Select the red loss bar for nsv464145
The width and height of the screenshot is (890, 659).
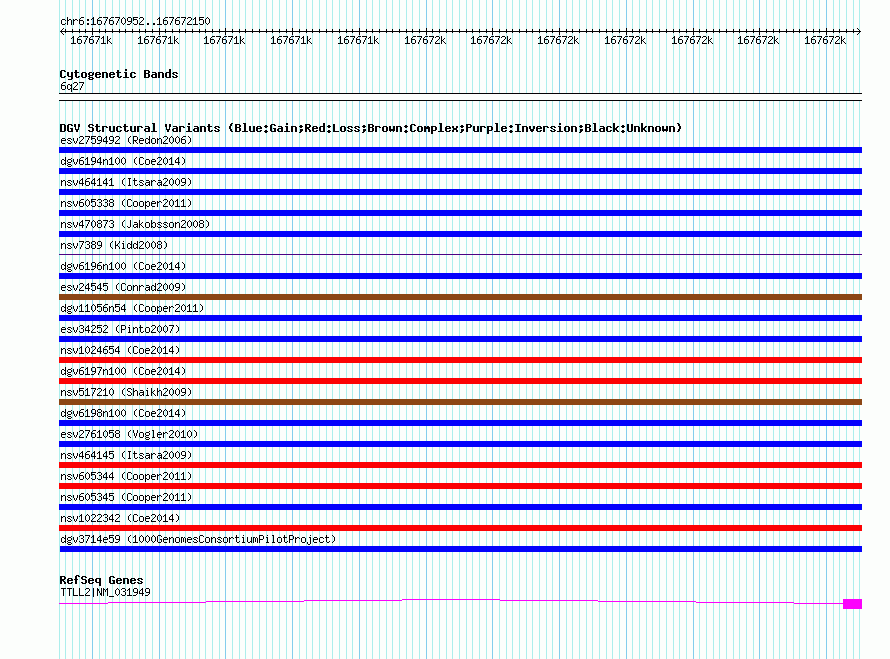[x=460, y=465]
